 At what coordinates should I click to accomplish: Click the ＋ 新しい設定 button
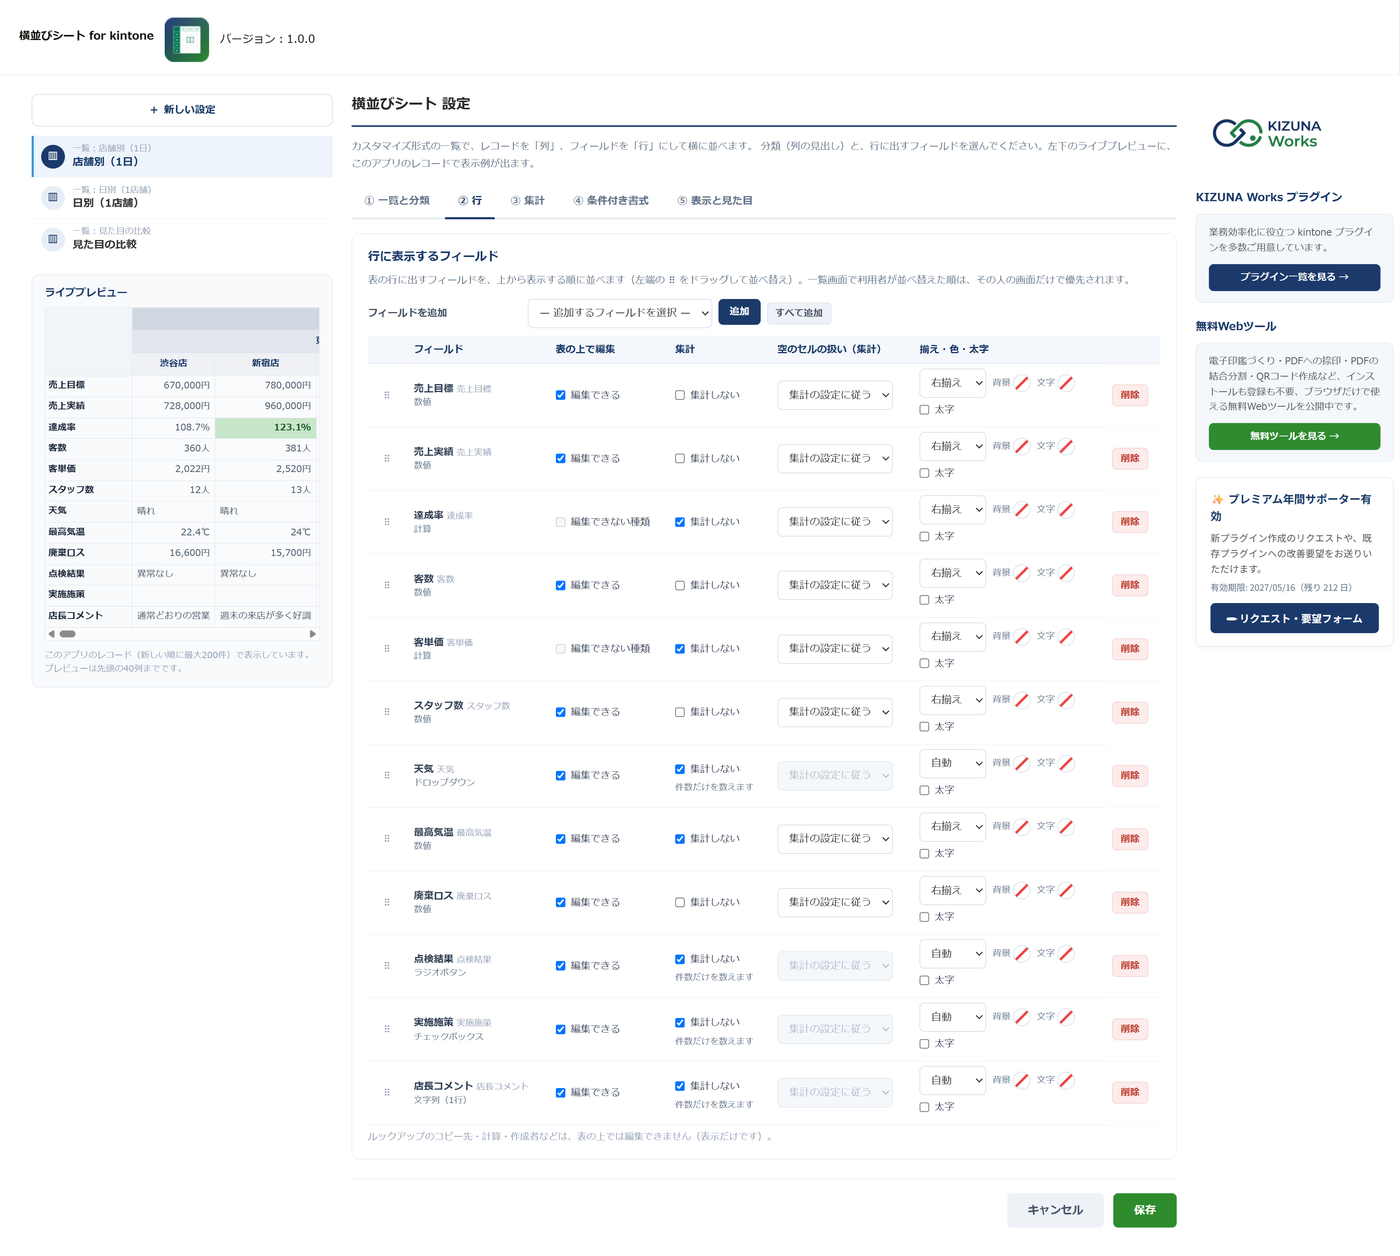(x=182, y=110)
